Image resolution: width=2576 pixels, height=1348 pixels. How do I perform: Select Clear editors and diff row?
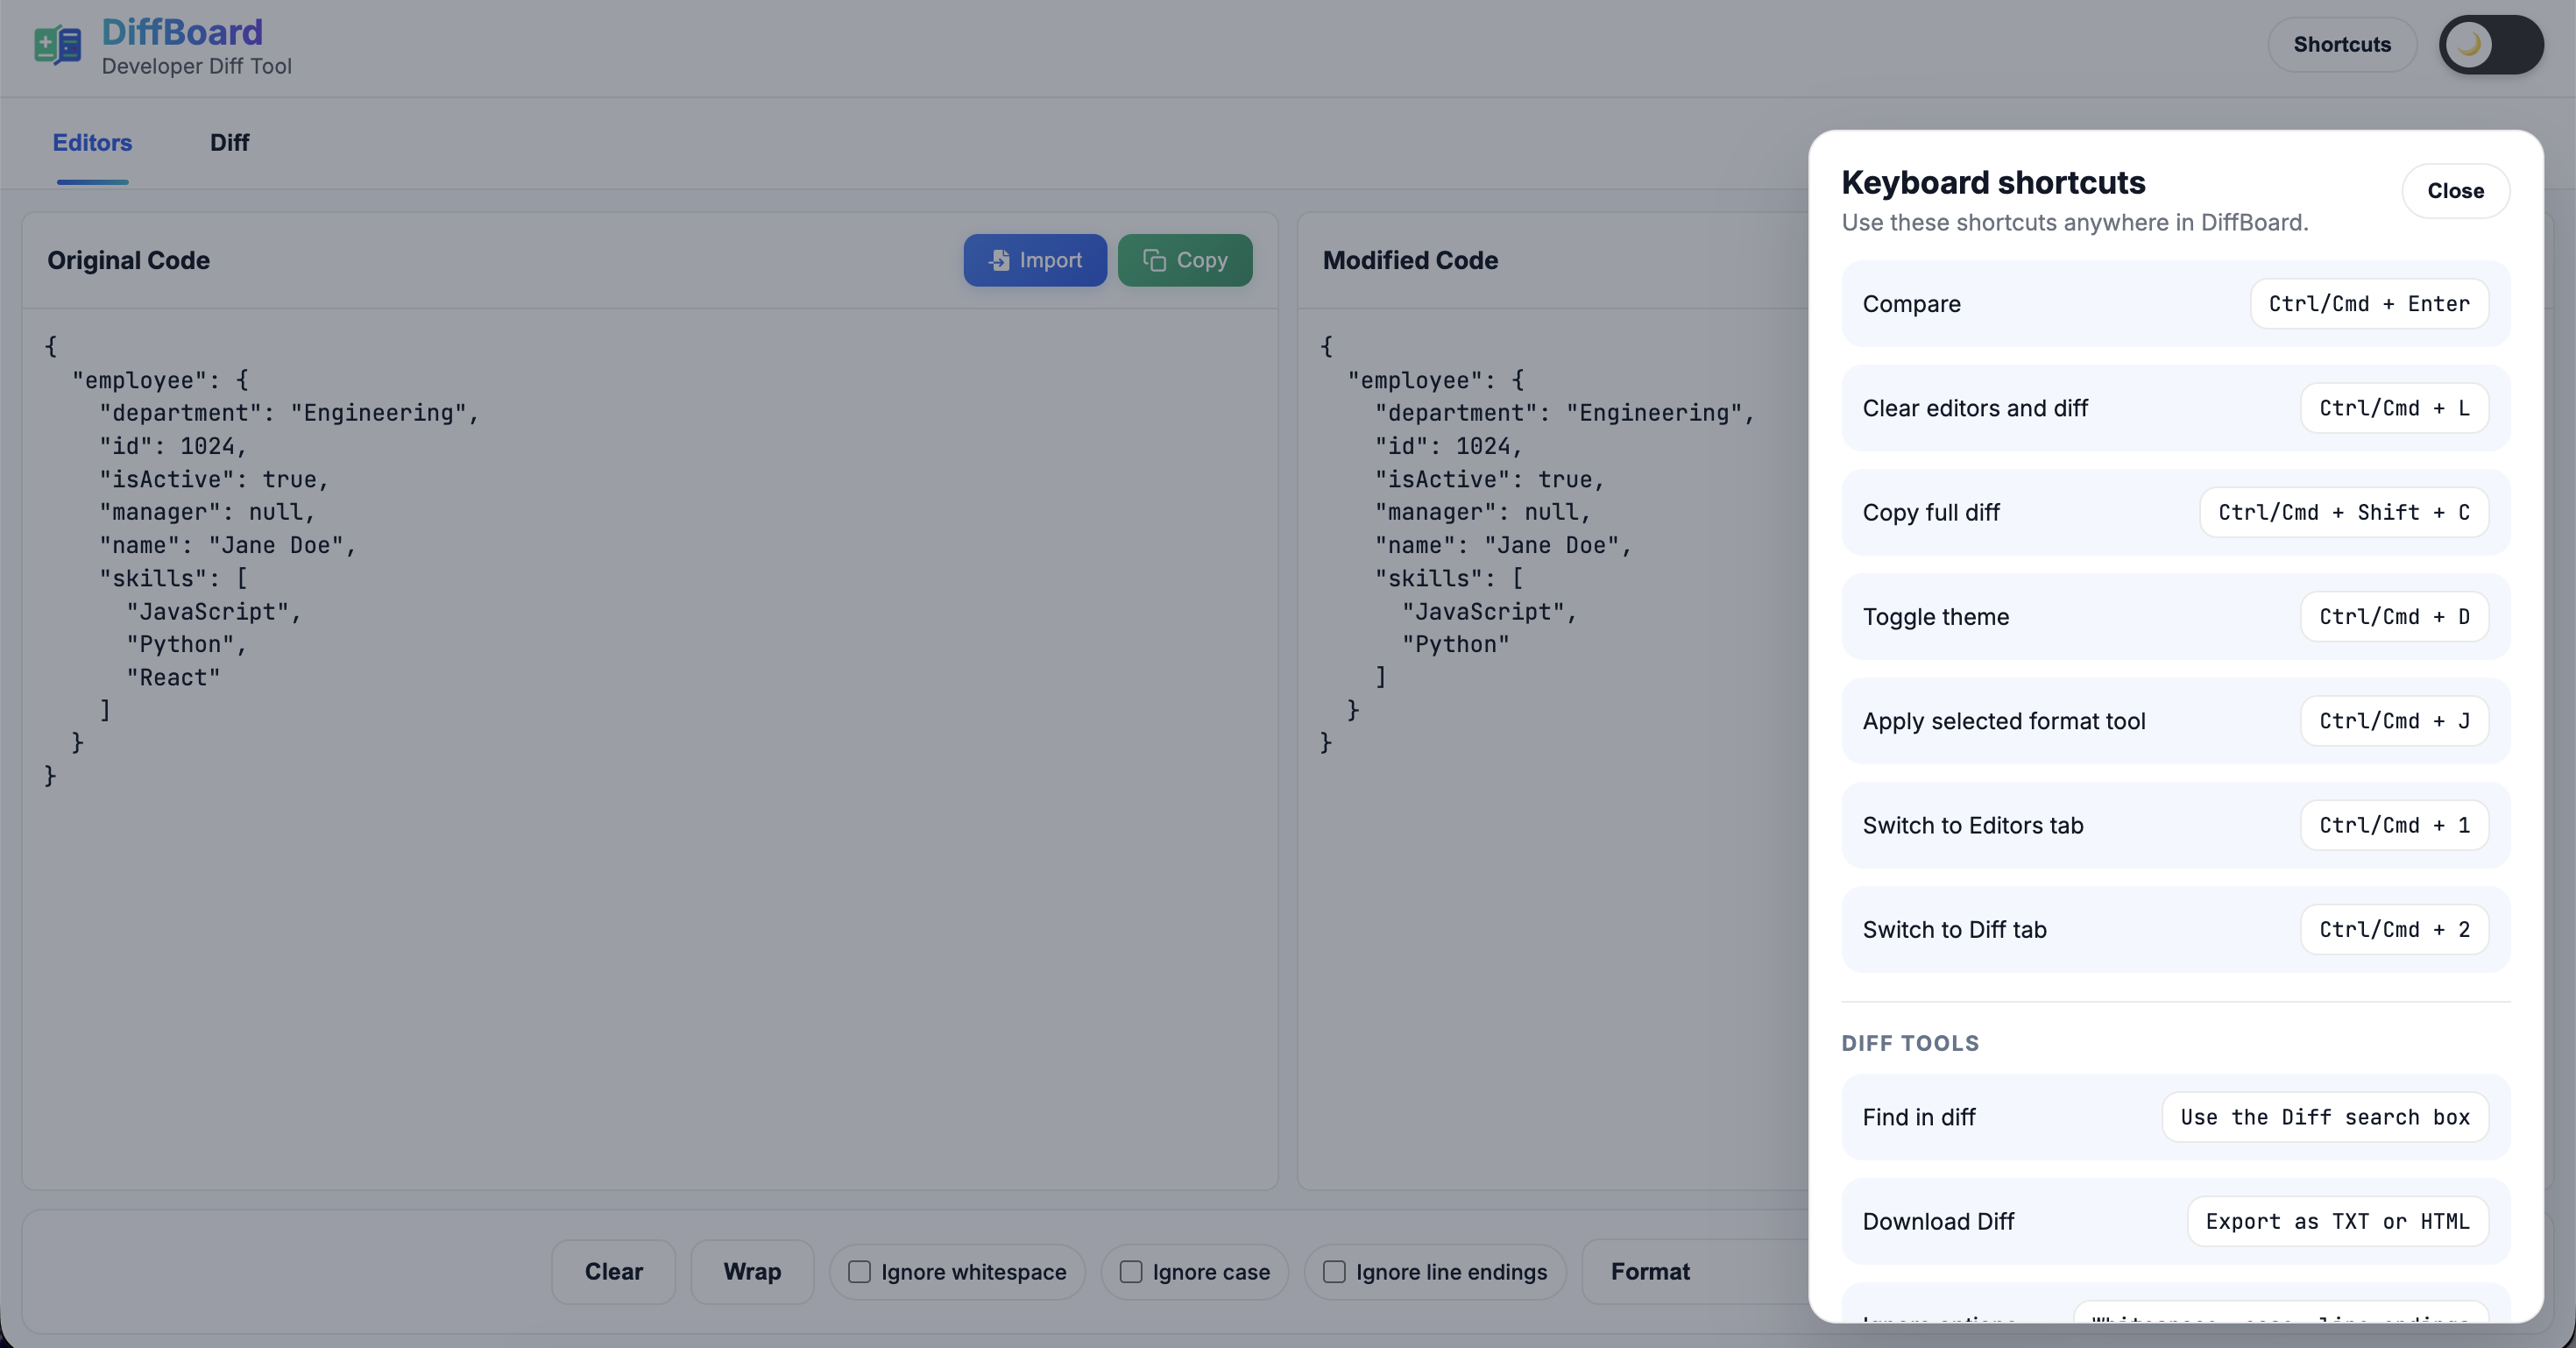[x=2175, y=408]
